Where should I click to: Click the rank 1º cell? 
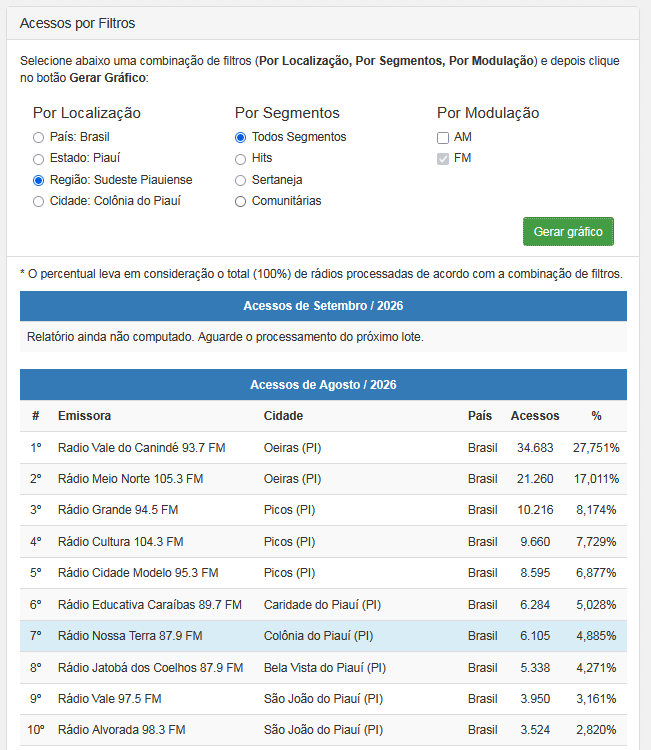point(36,448)
